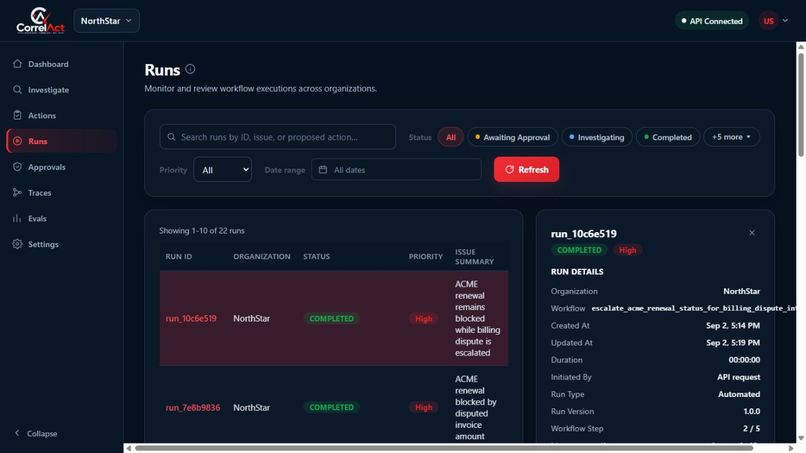Click the scroll right arrow at bottom
Screen dimensions: 806x453
click(791, 448)
